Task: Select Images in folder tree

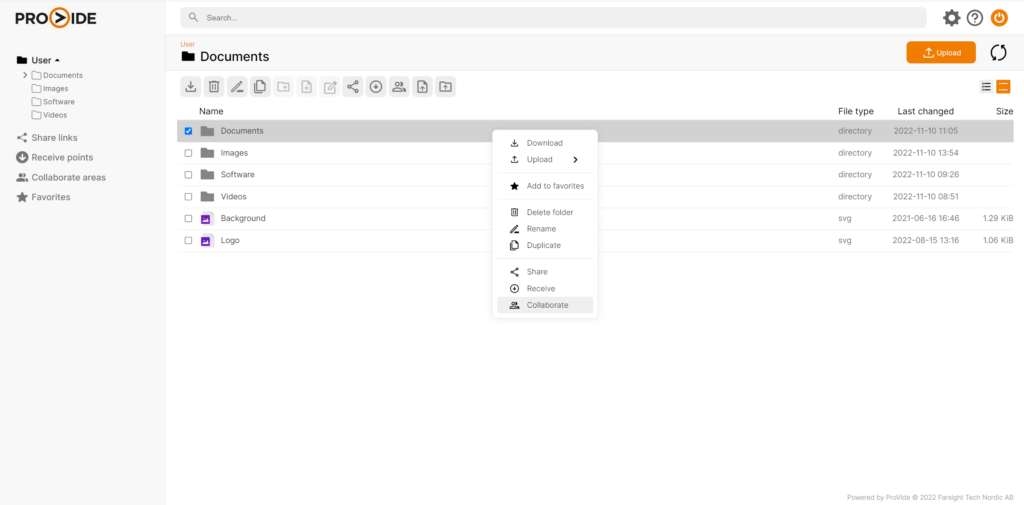Action: 50,88
